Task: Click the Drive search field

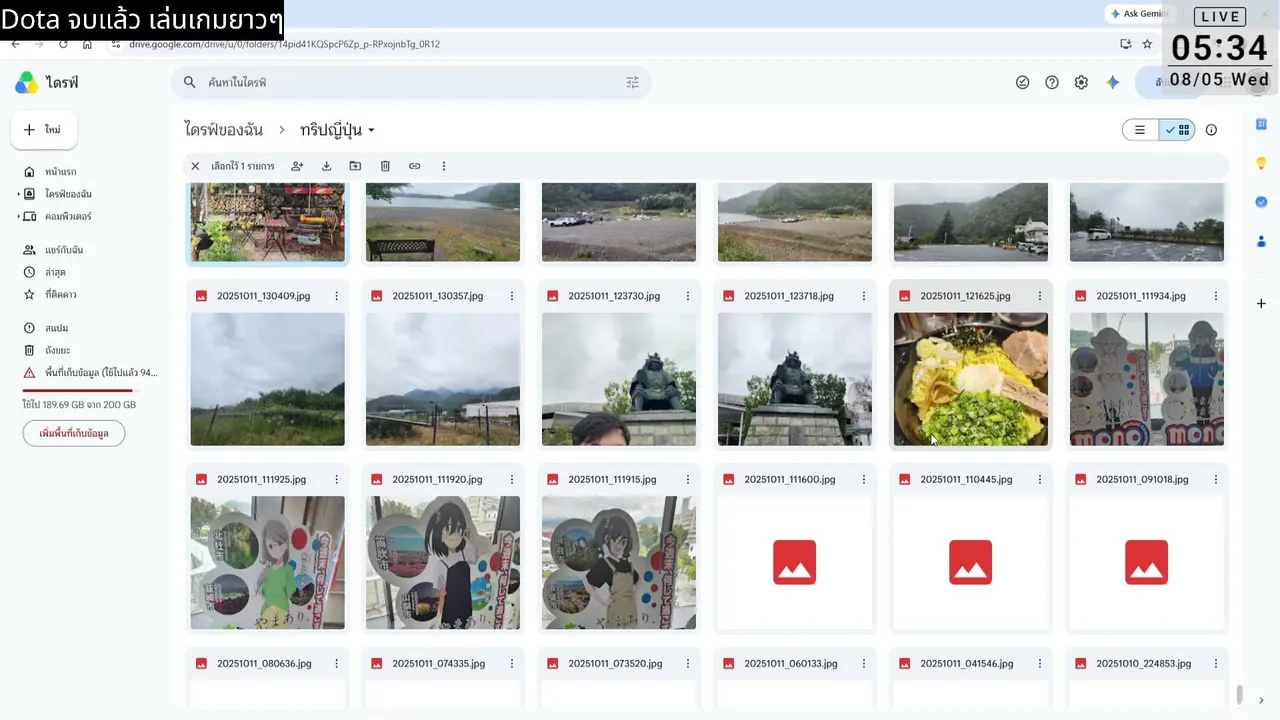Action: click(411, 83)
